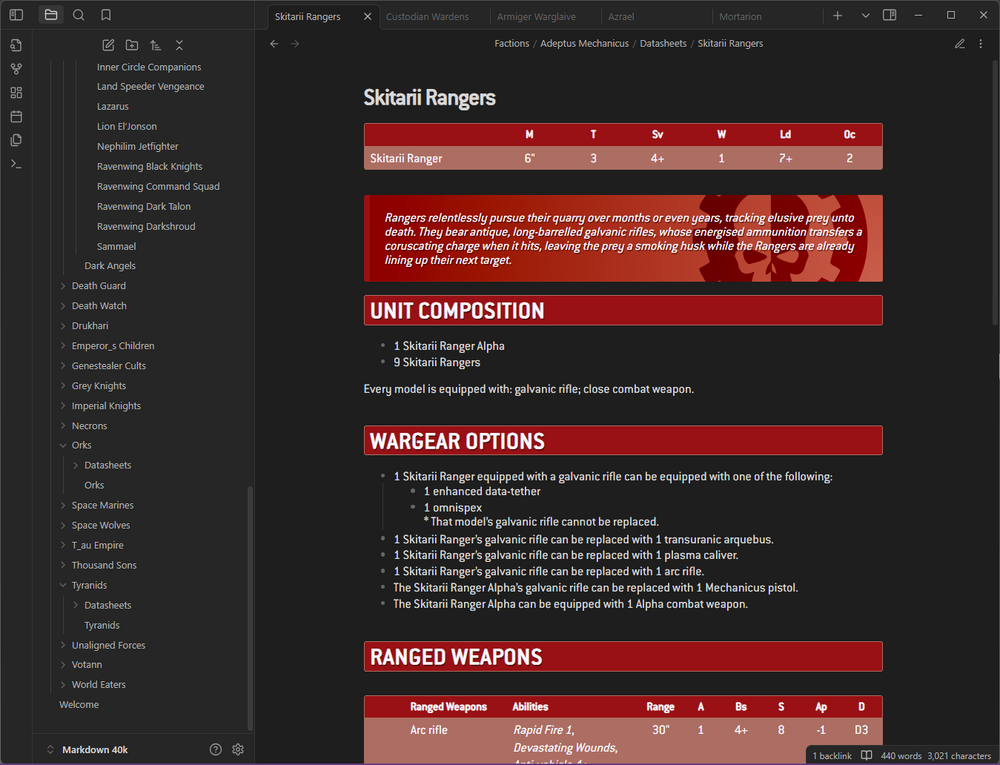Open Markdown 40k vault switcher
Viewport: 1000px width, 765px height.
tap(87, 750)
